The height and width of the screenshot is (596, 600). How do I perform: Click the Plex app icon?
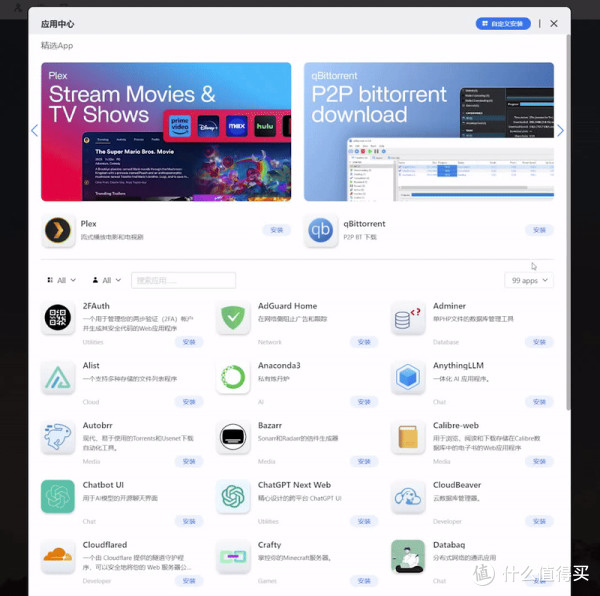point(58,231)
